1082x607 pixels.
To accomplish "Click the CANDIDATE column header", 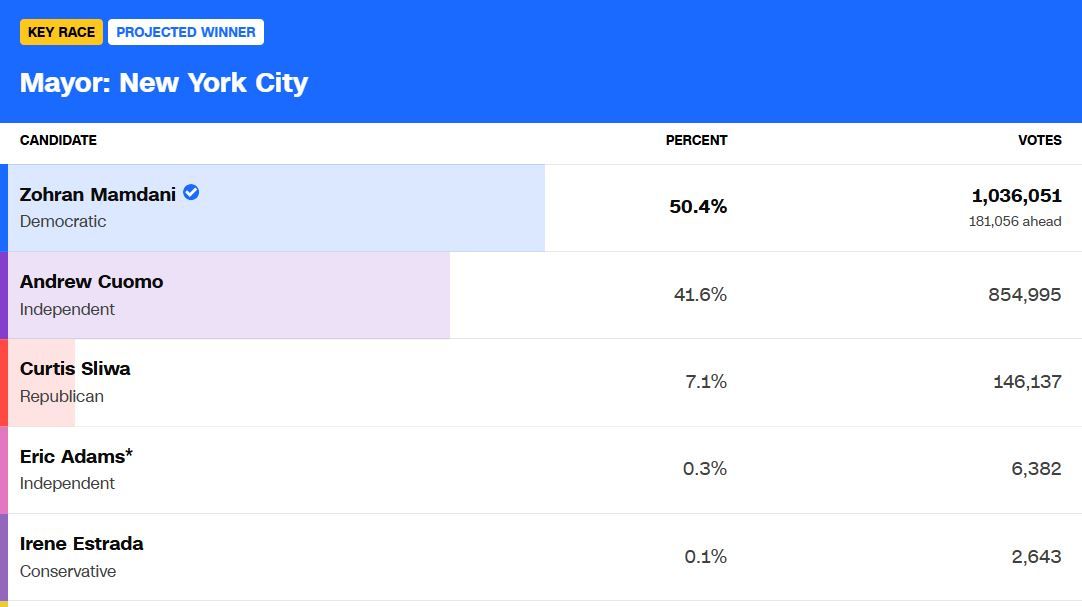I will 58,140.
